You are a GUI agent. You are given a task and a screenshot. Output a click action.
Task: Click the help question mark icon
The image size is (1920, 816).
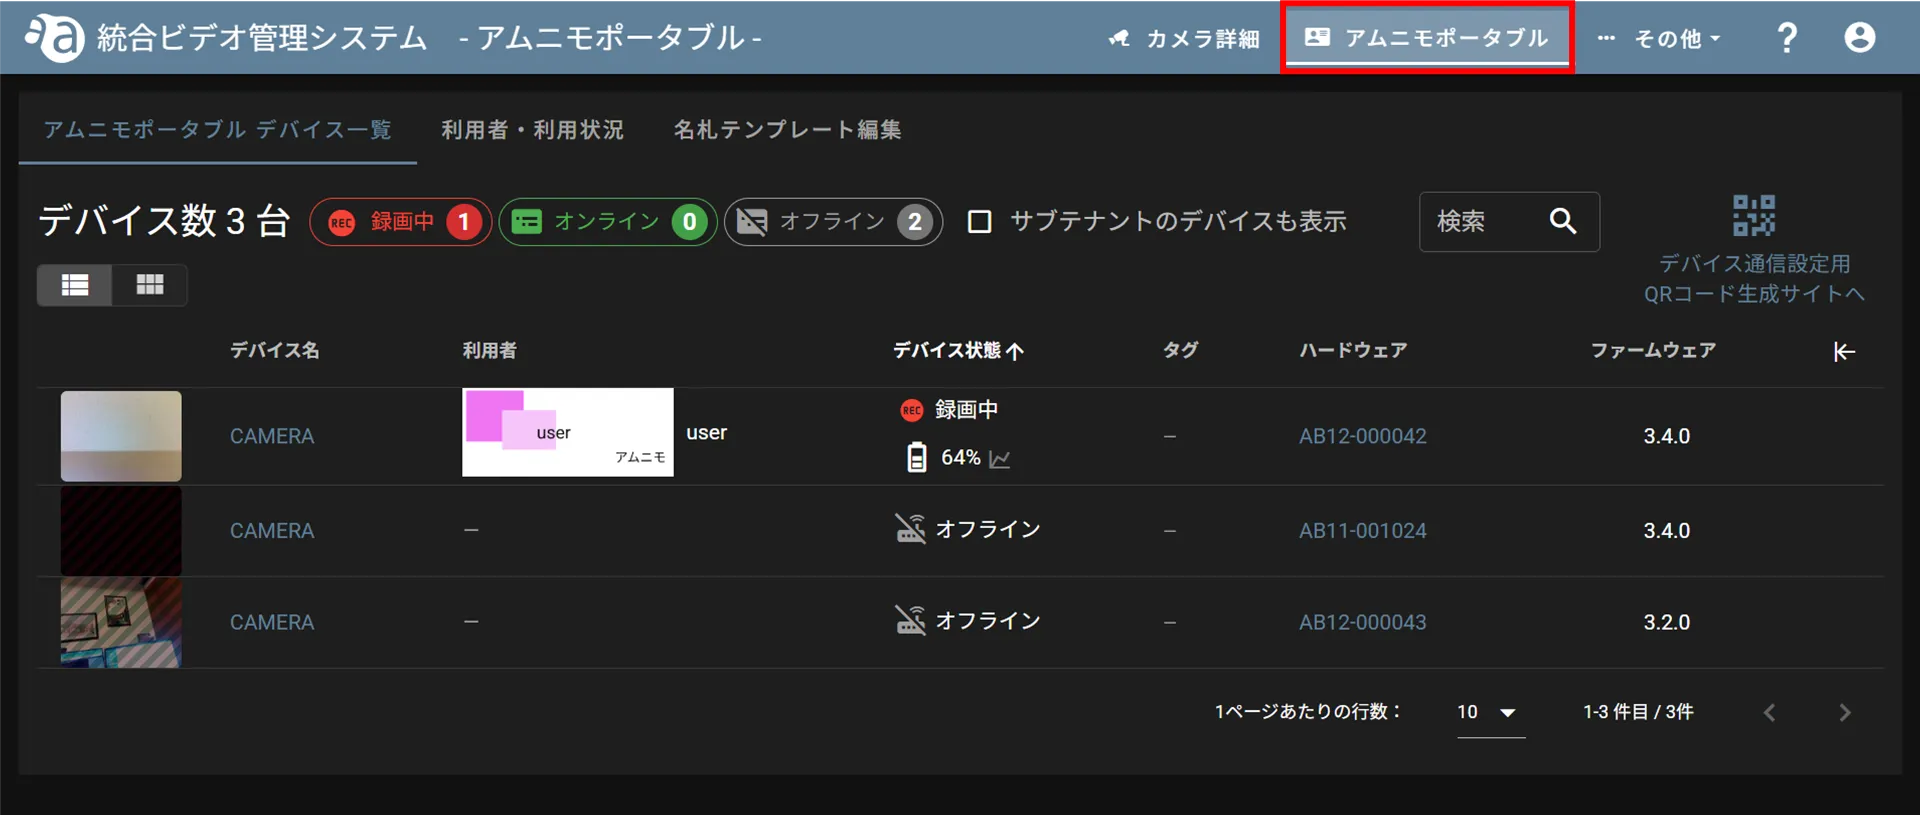1786,38
